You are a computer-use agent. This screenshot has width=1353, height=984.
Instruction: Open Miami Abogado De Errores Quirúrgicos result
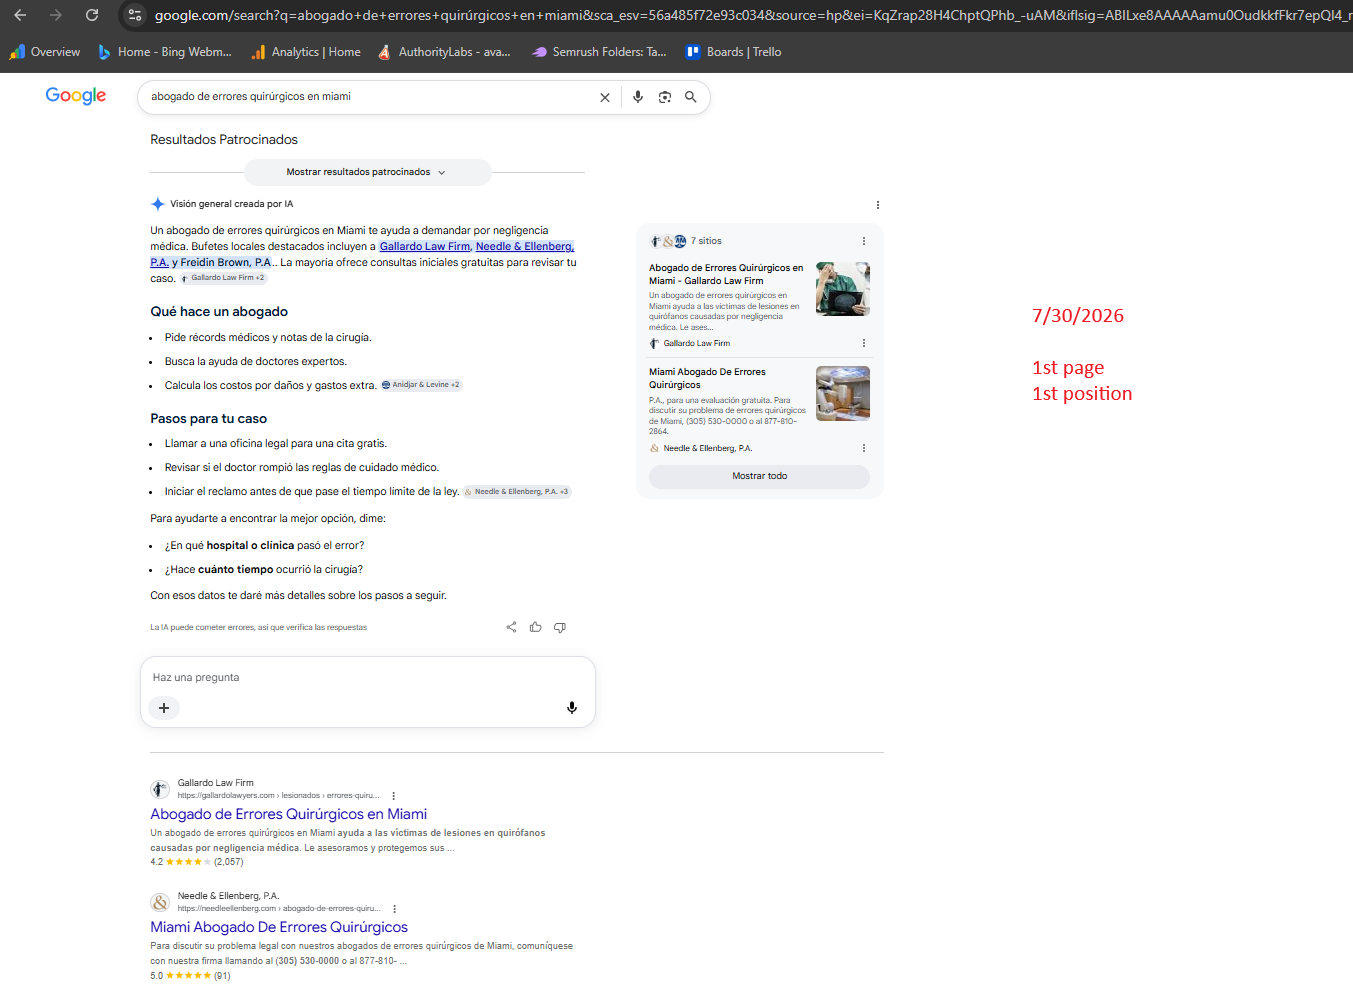coord(279,927)
